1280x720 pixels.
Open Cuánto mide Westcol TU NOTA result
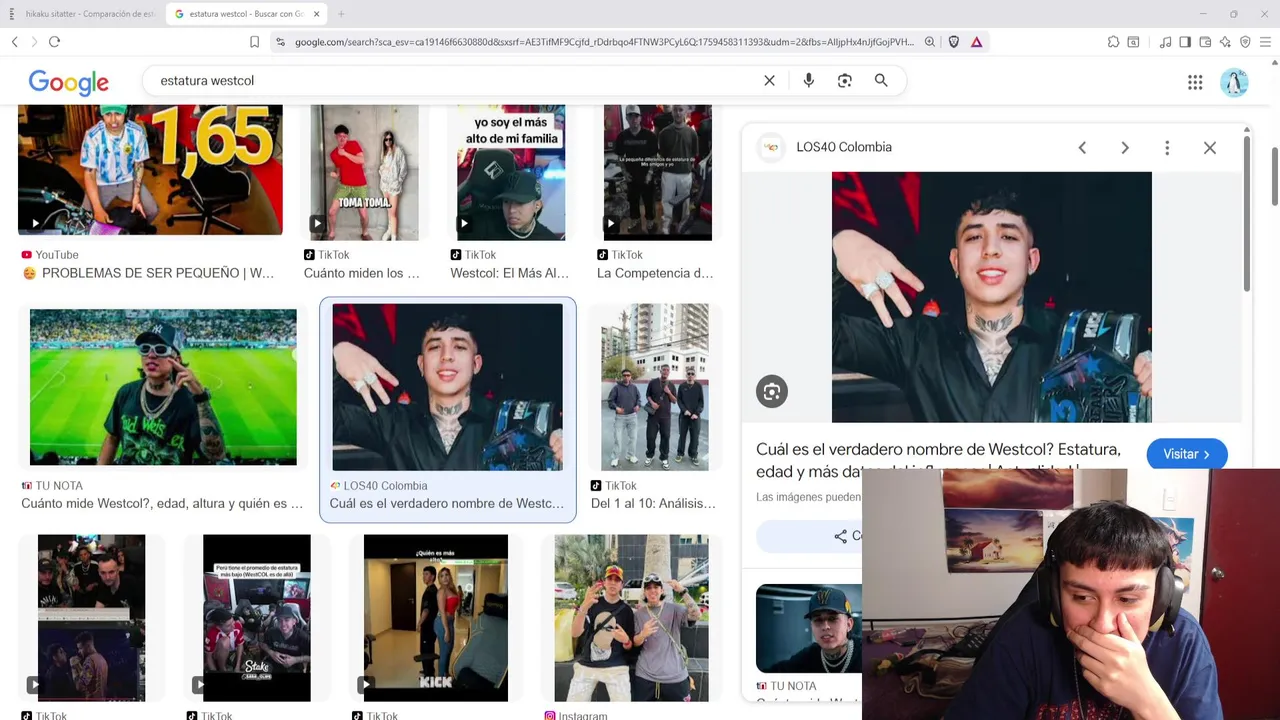pos(162,503)
